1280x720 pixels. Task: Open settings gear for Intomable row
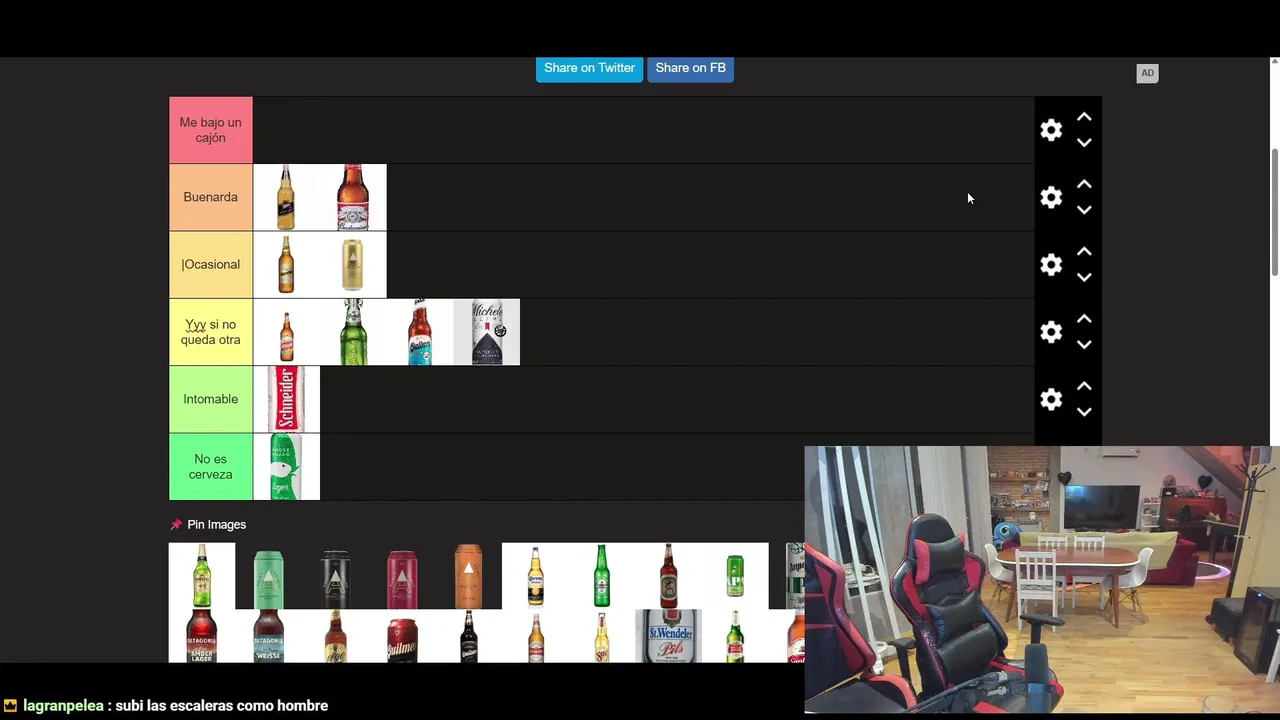coord(1051,399)
